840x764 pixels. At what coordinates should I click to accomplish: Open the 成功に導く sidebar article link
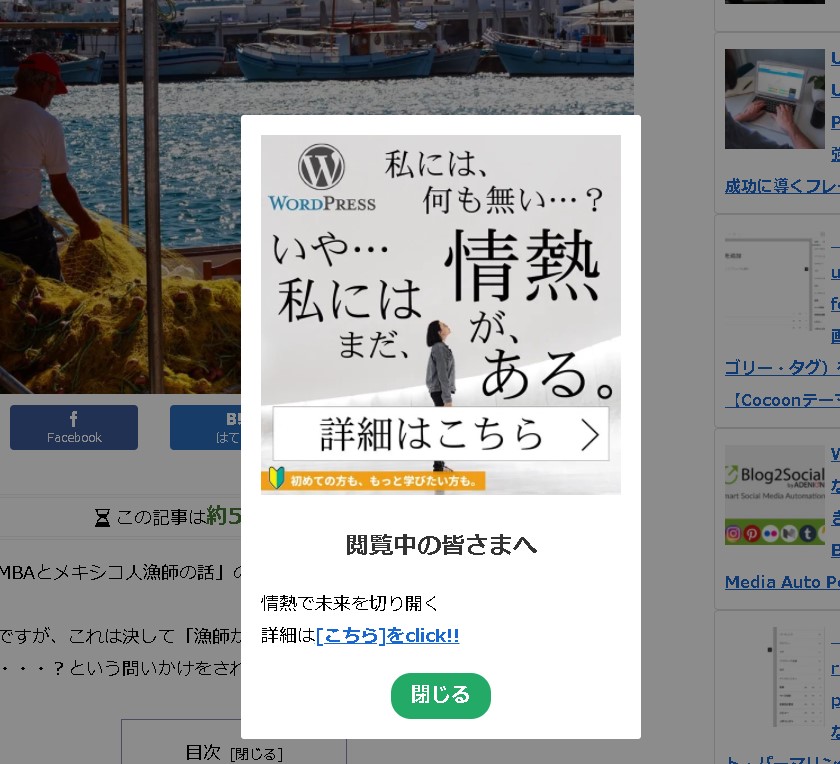click(782, 185)
